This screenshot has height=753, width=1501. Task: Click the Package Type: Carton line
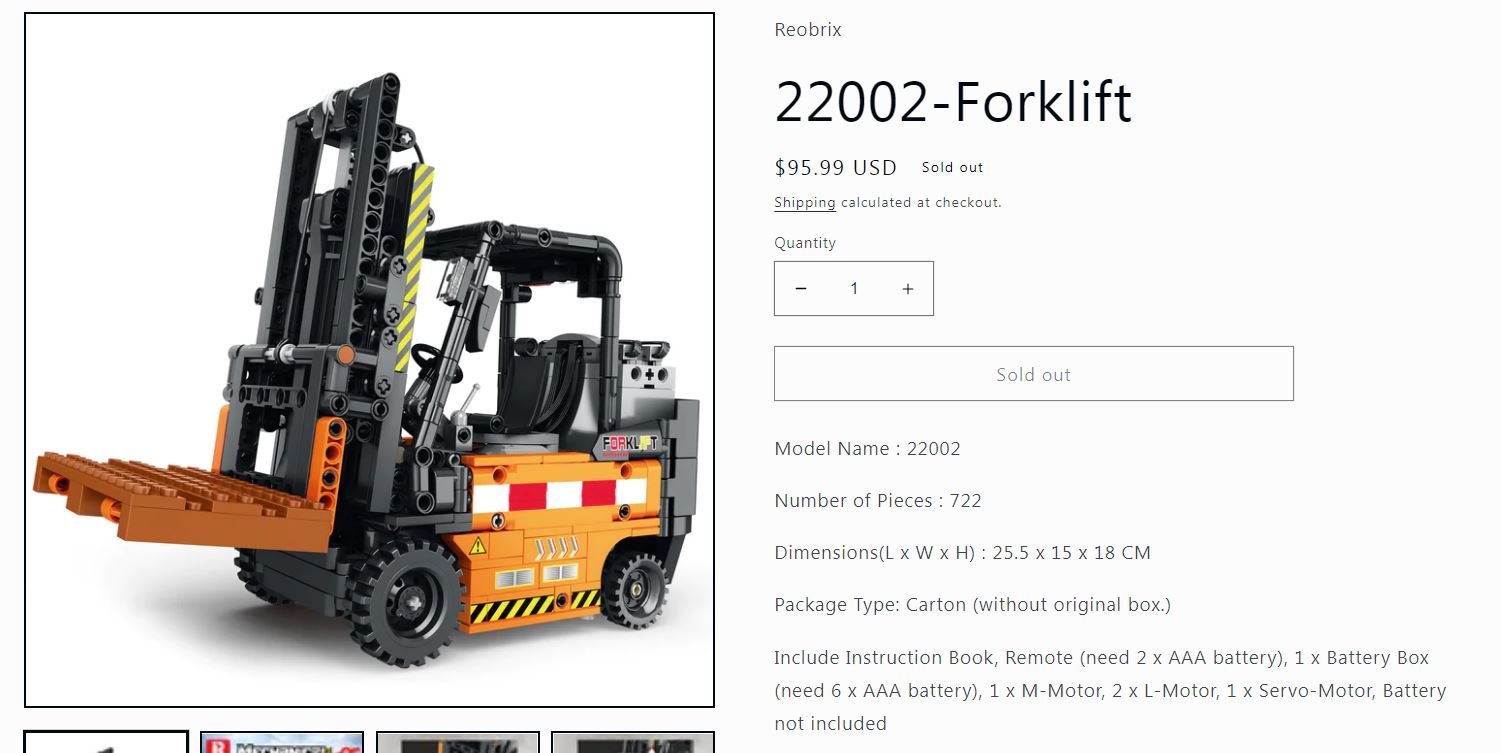[972, 604]
